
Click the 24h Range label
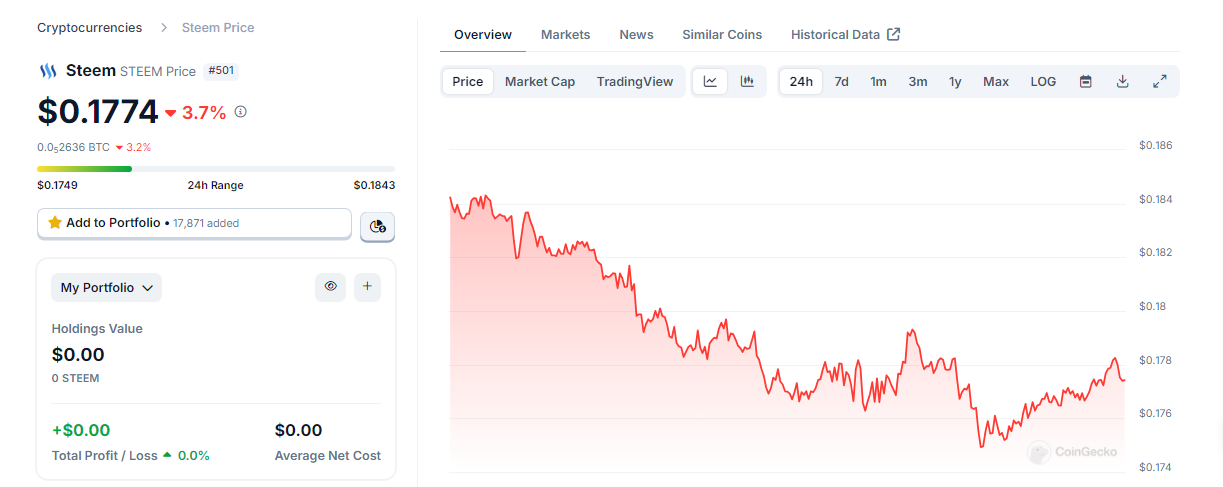click(215, 185)
